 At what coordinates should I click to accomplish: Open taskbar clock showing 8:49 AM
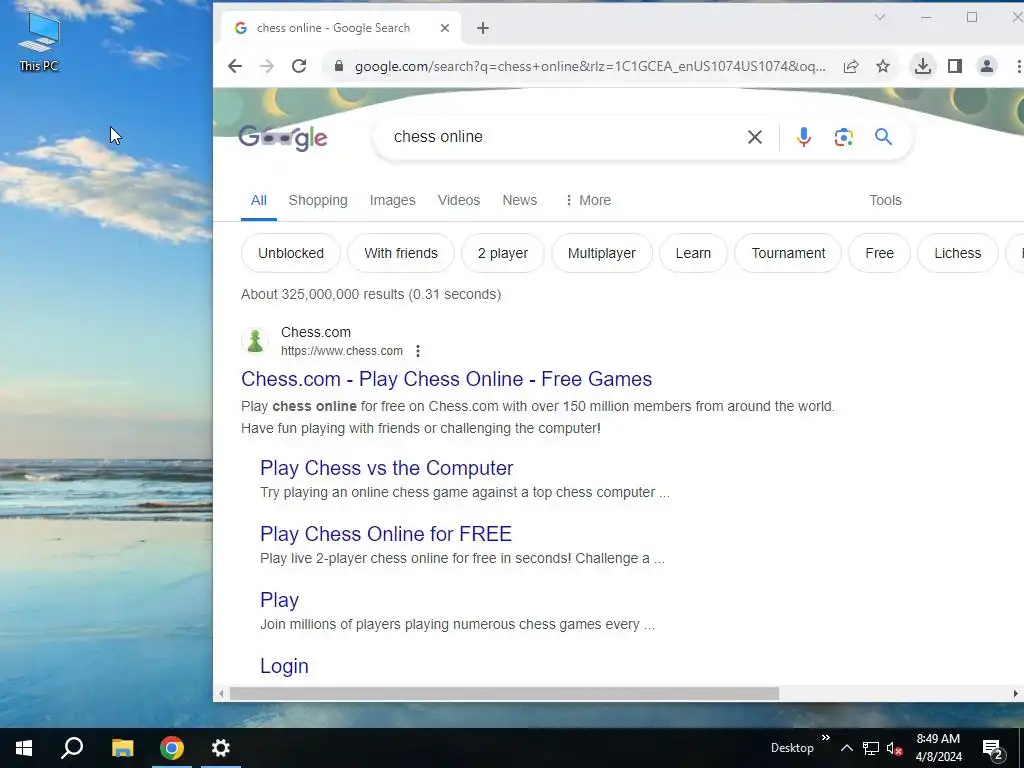coord(938,748)
